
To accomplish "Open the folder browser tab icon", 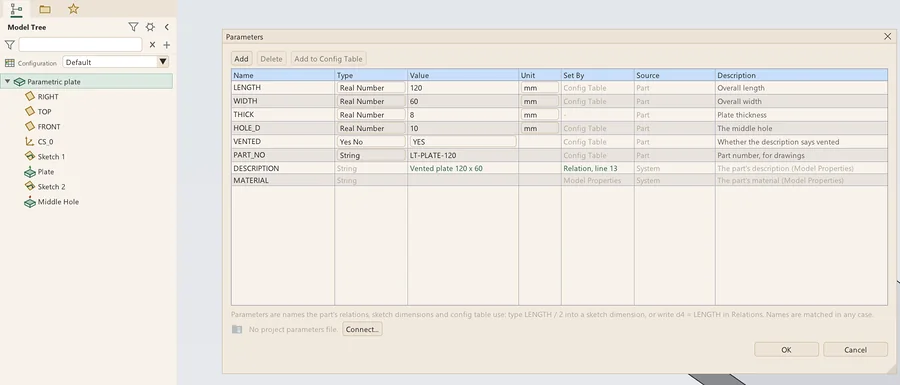I will [45, 9].
